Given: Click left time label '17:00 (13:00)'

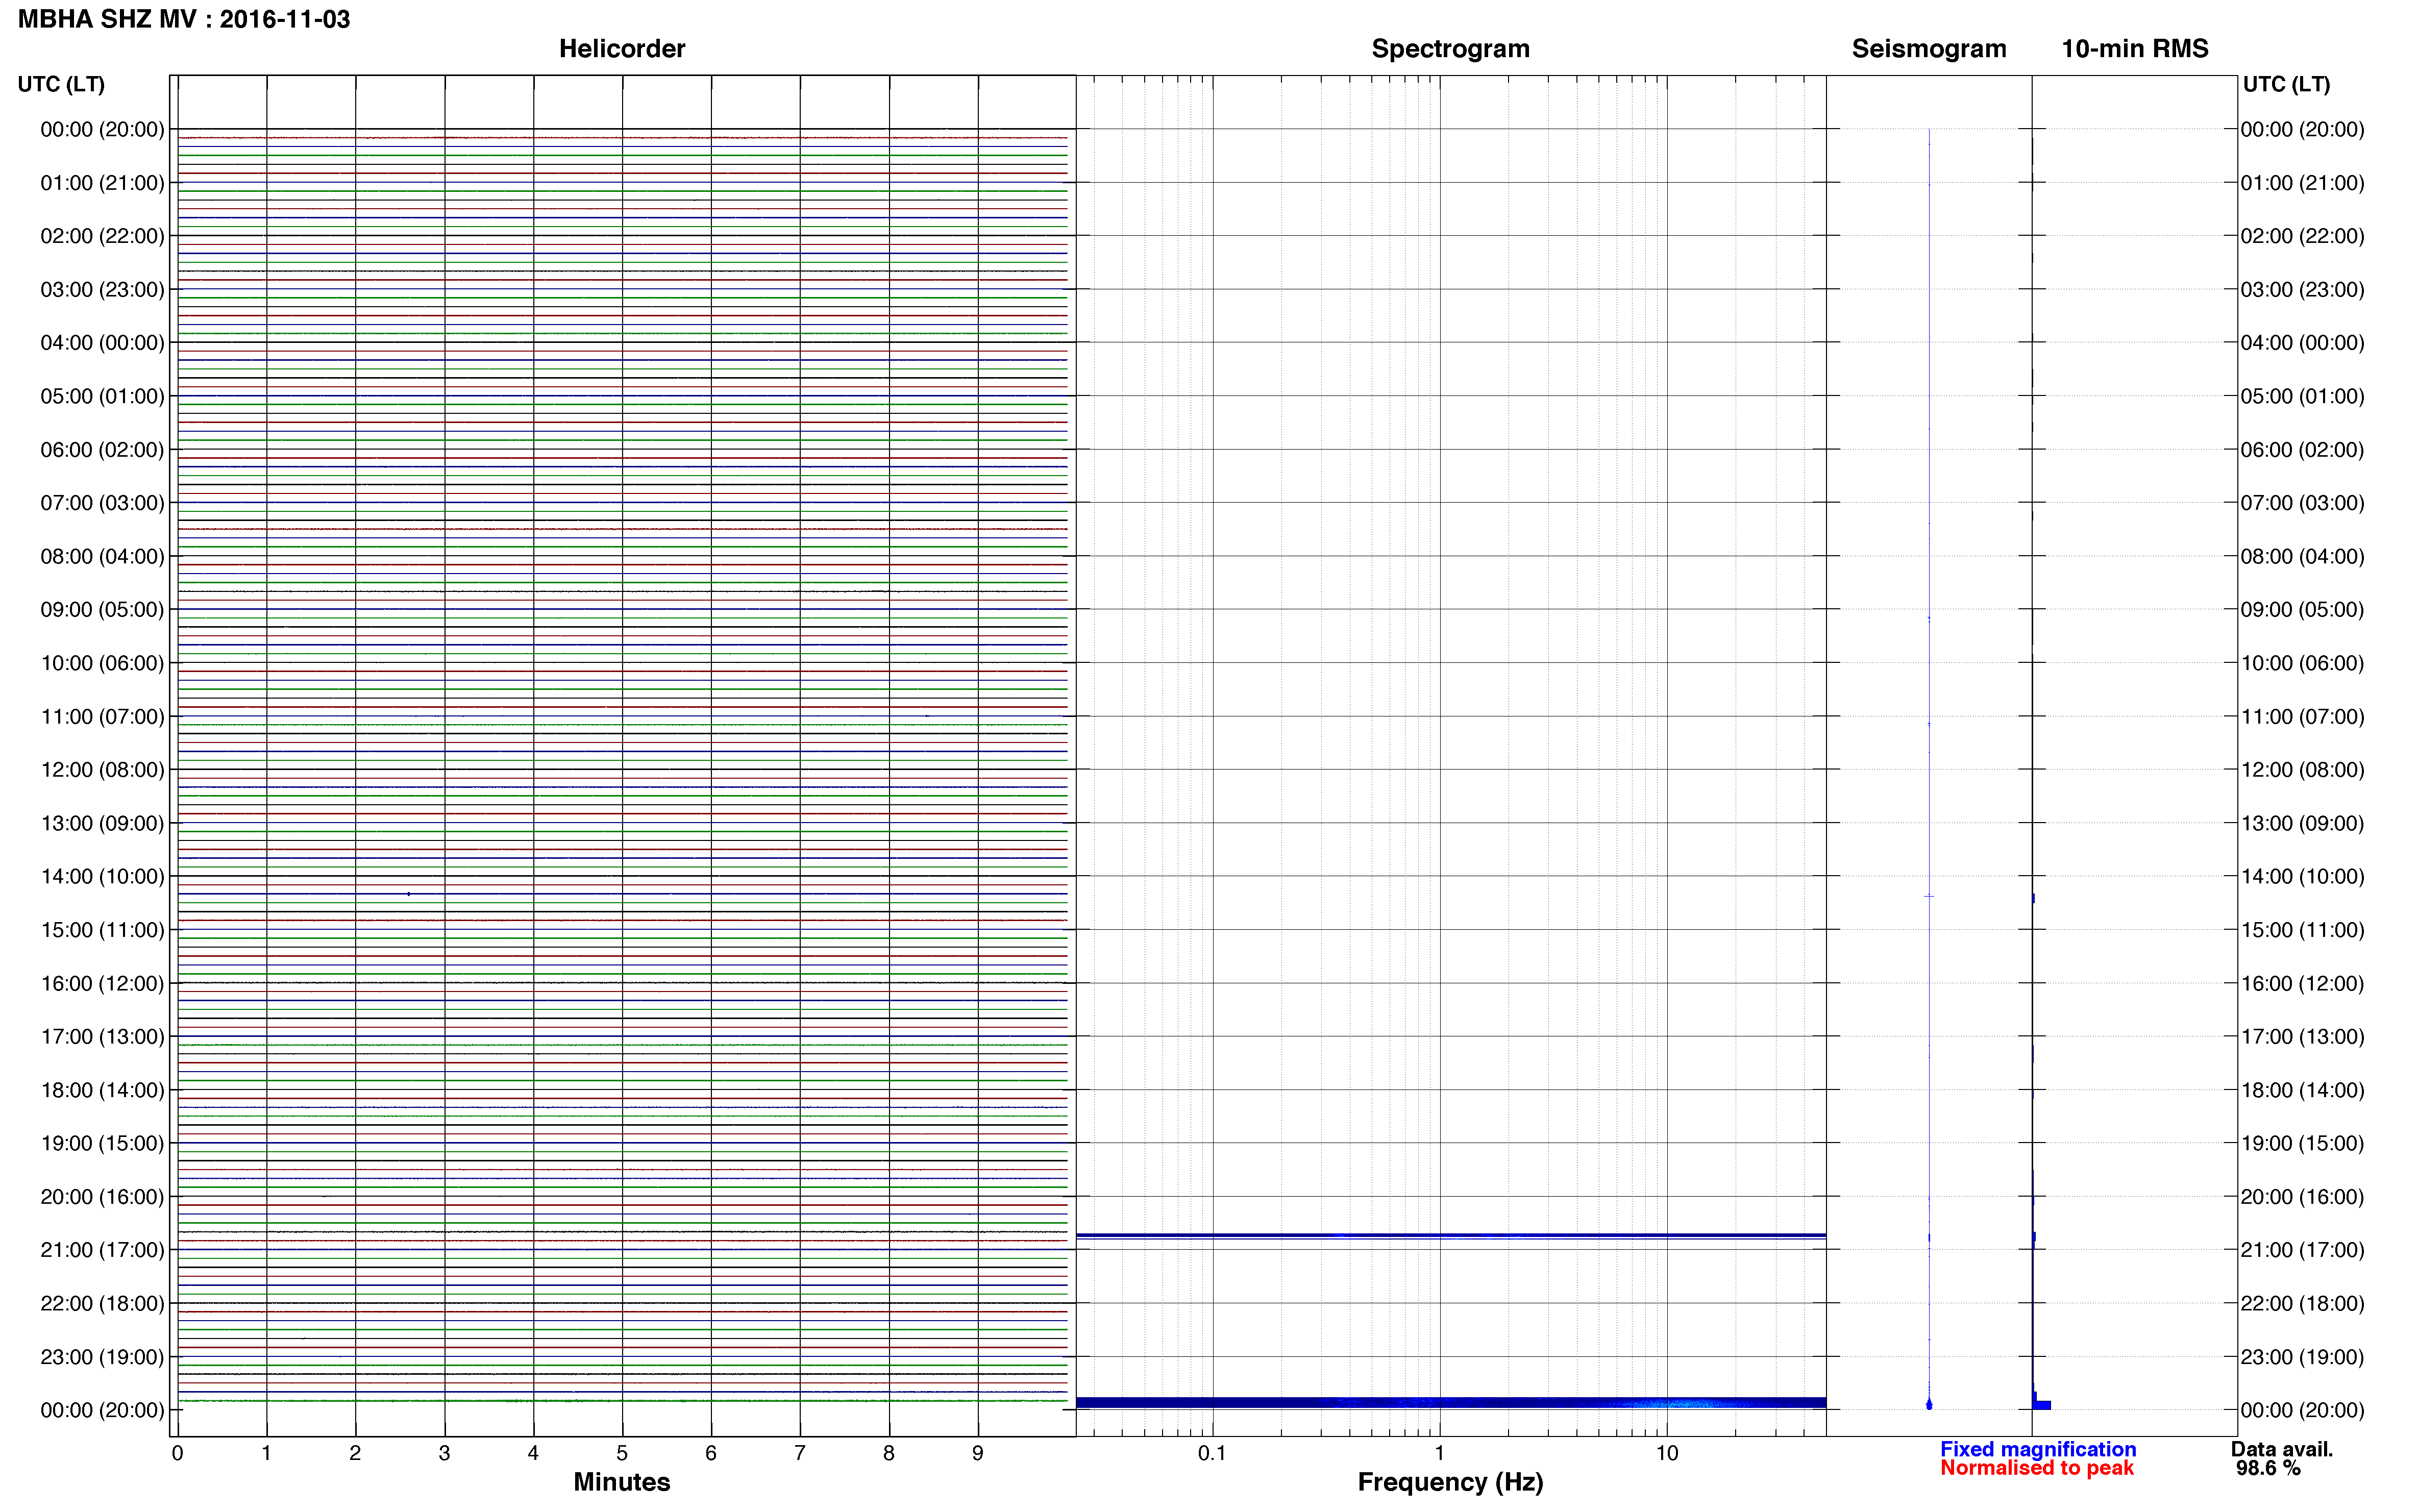Looking at the screenshot, I should 102,1037.
